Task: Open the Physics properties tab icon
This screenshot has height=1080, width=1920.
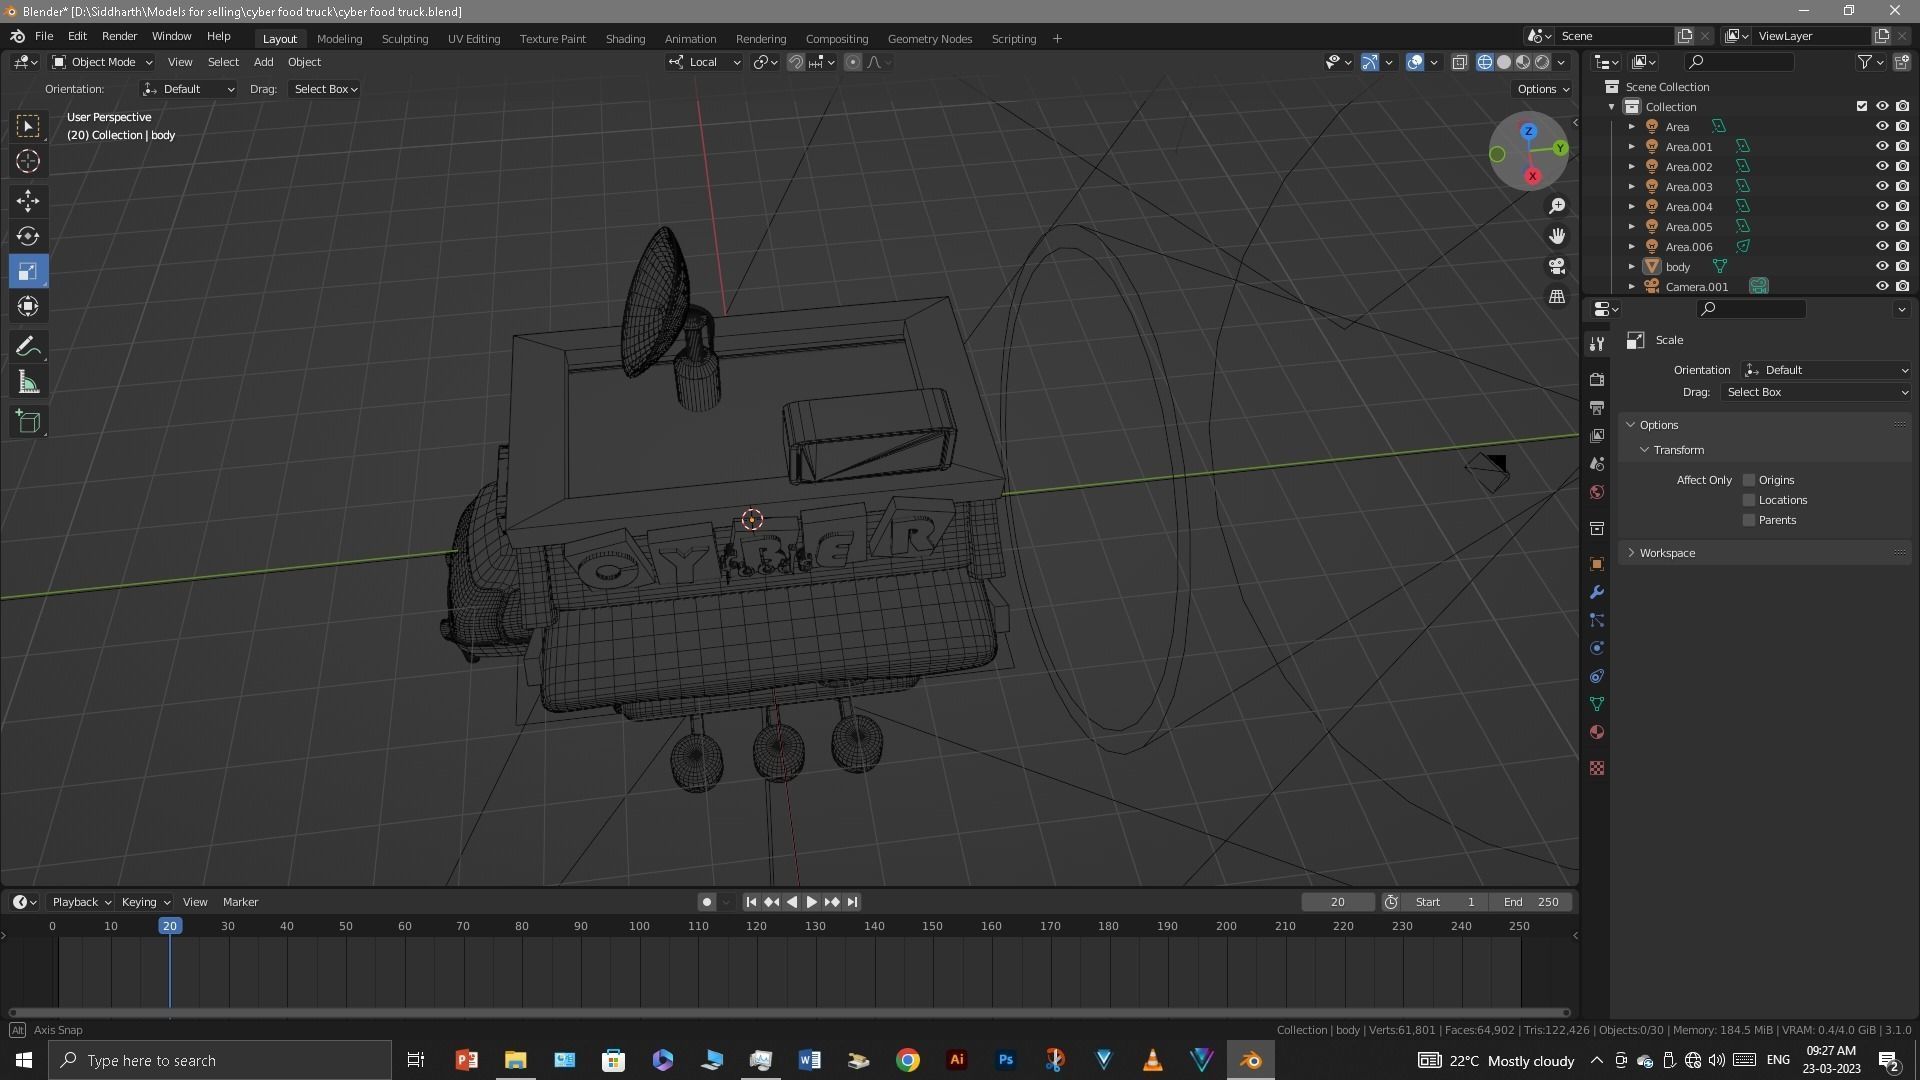Action: tap(1597, 648)
